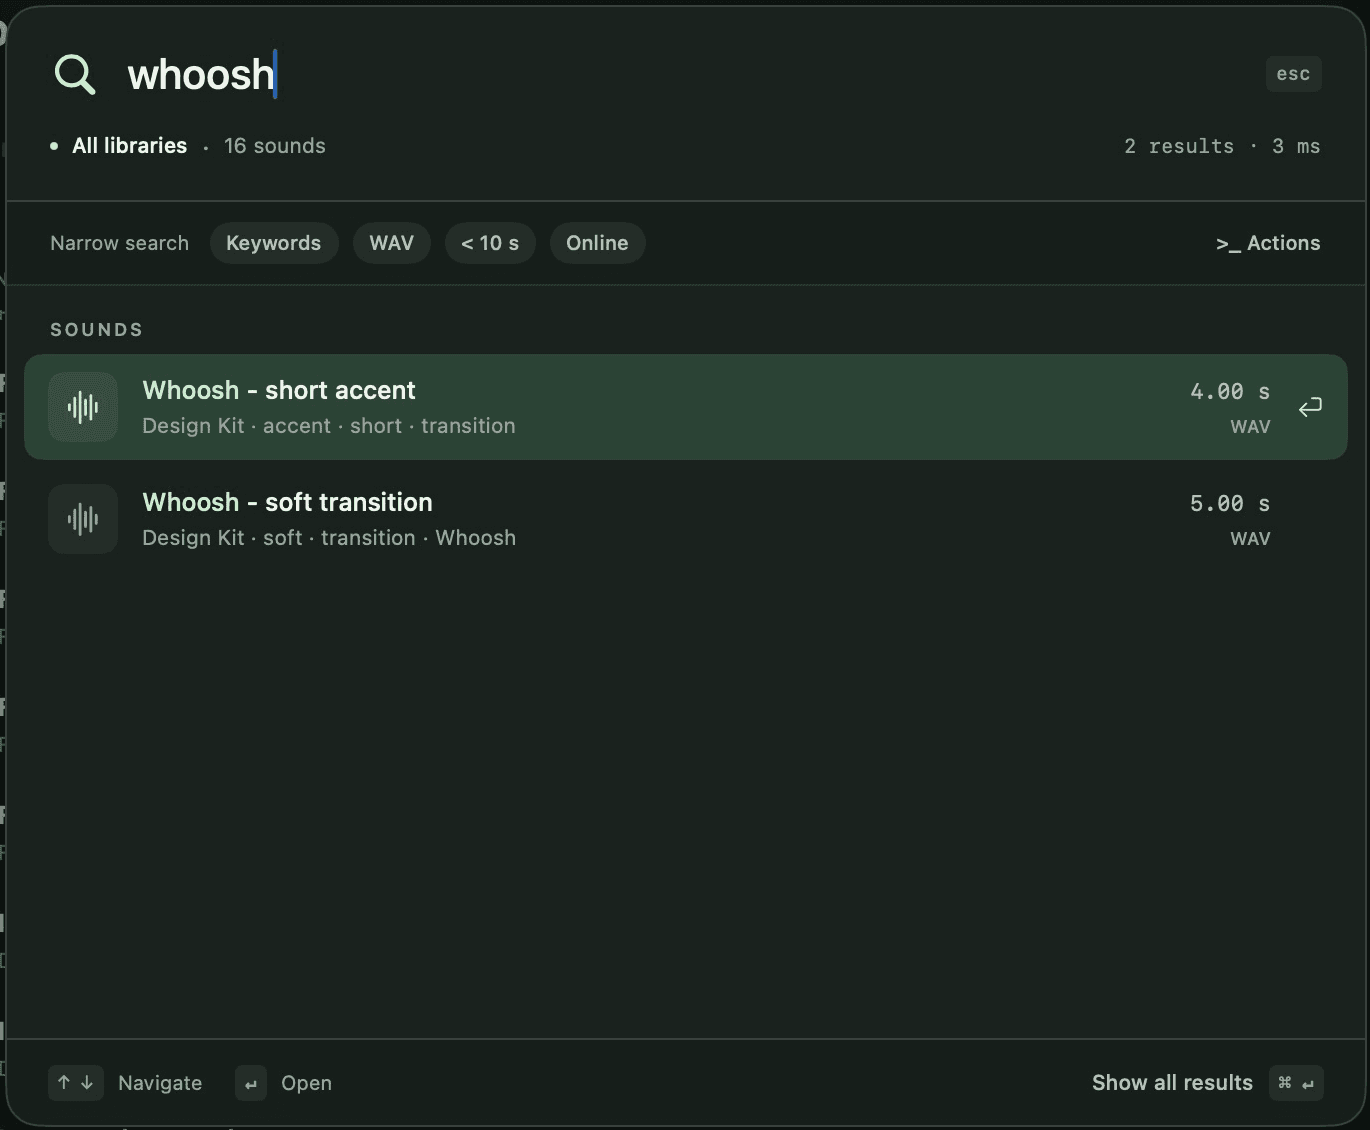
Task: Click Show all results
Action: (1172, 1083)
